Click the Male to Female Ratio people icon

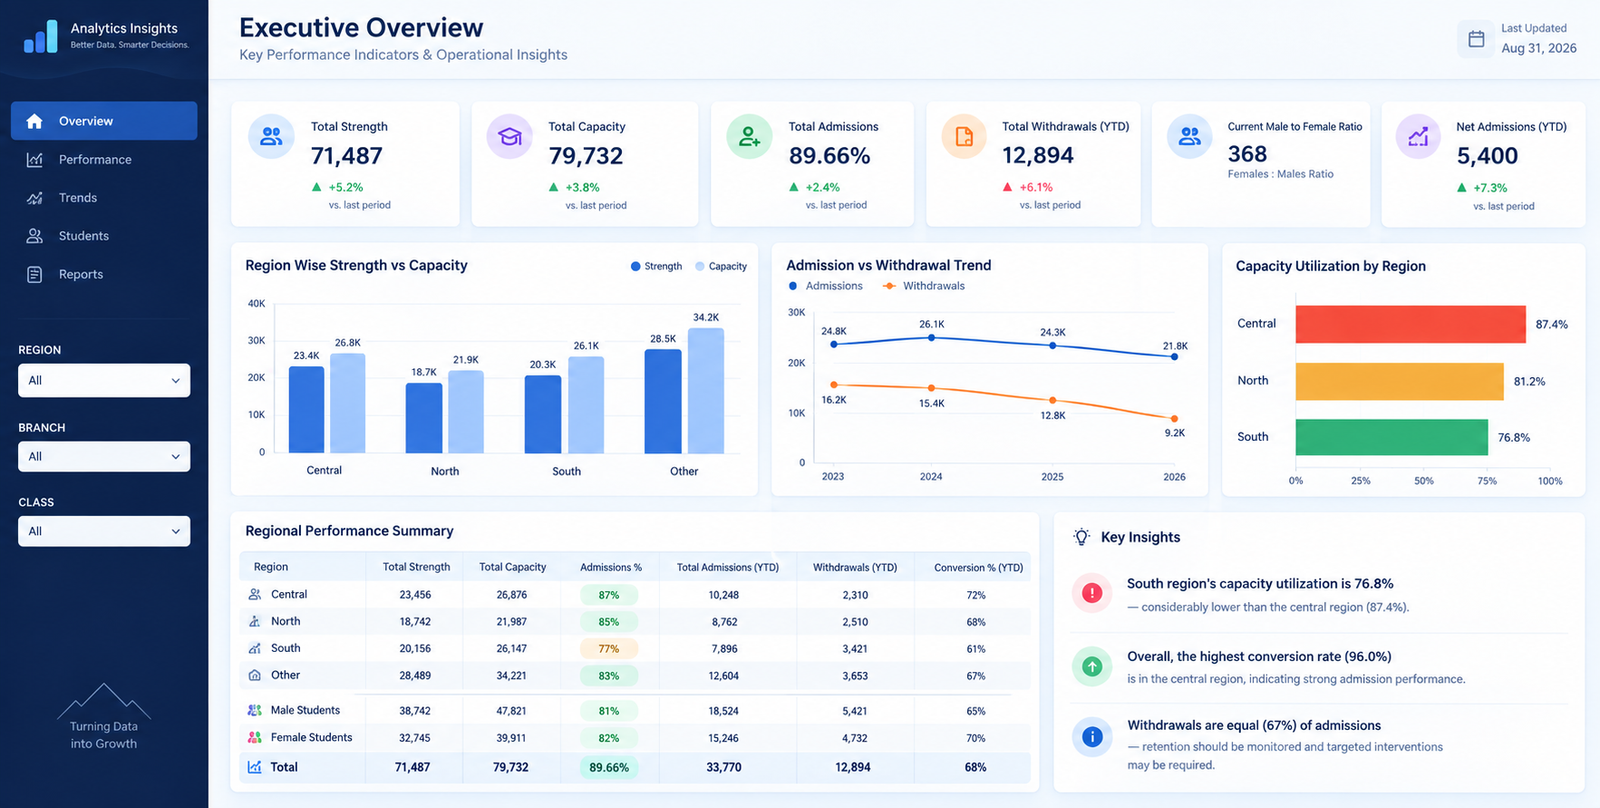point(1190,137)
